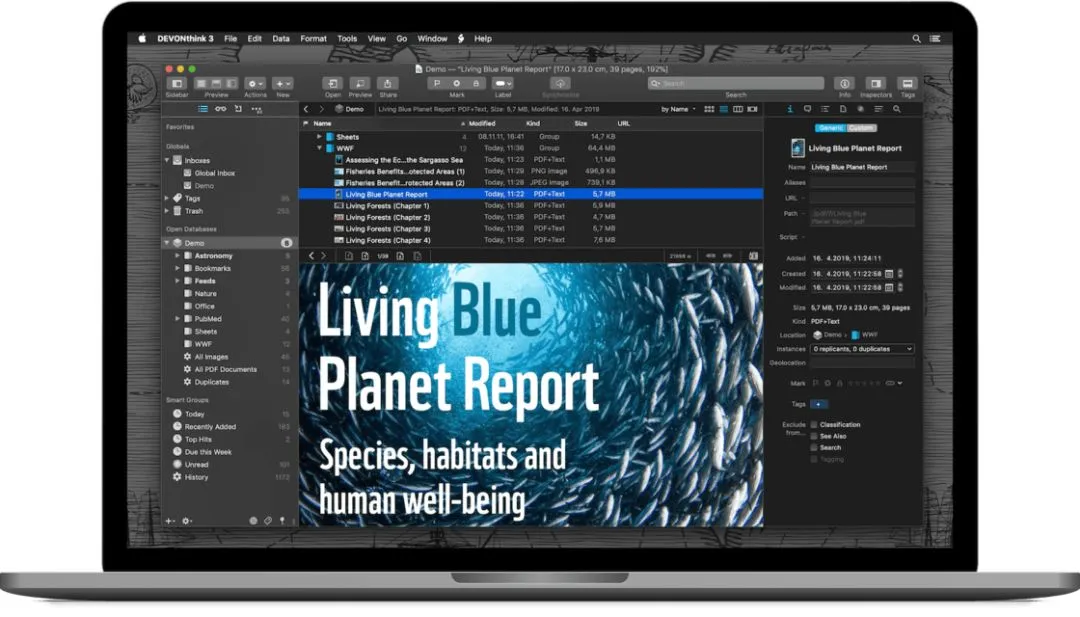Open the File menu

[230, 39]
